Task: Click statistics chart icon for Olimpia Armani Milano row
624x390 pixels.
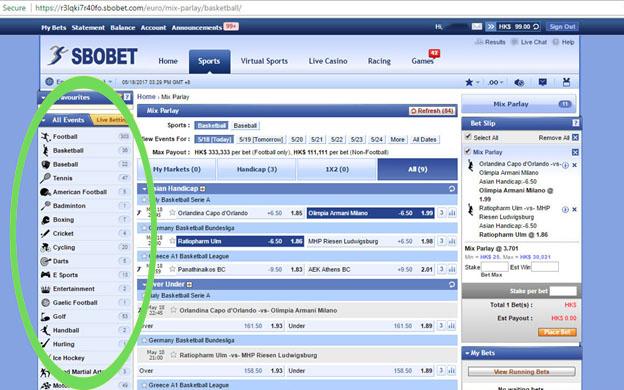Action: (452, 213)
